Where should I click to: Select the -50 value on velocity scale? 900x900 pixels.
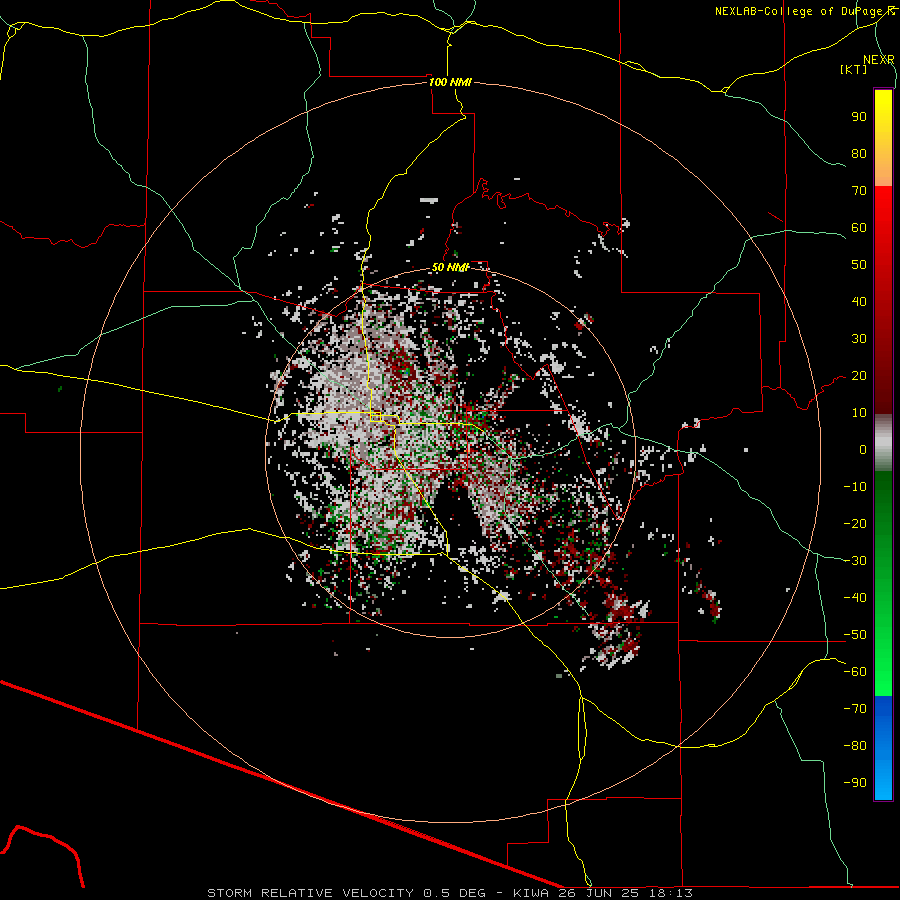click(x=855, y=635)
